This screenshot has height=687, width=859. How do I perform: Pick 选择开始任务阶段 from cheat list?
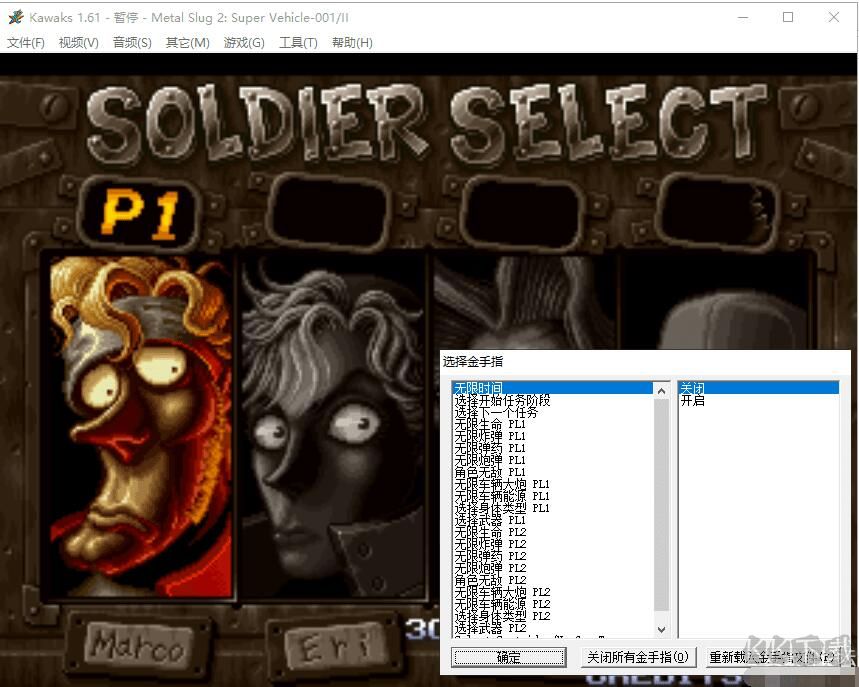[x=502, y=400]
